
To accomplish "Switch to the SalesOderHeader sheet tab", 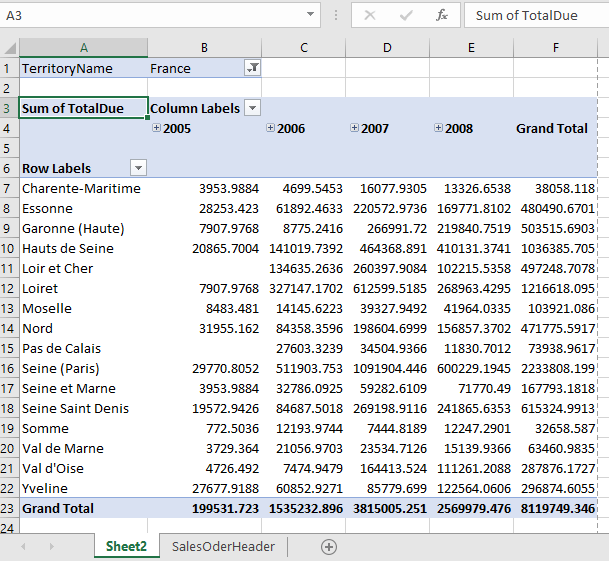I will 223,547.
